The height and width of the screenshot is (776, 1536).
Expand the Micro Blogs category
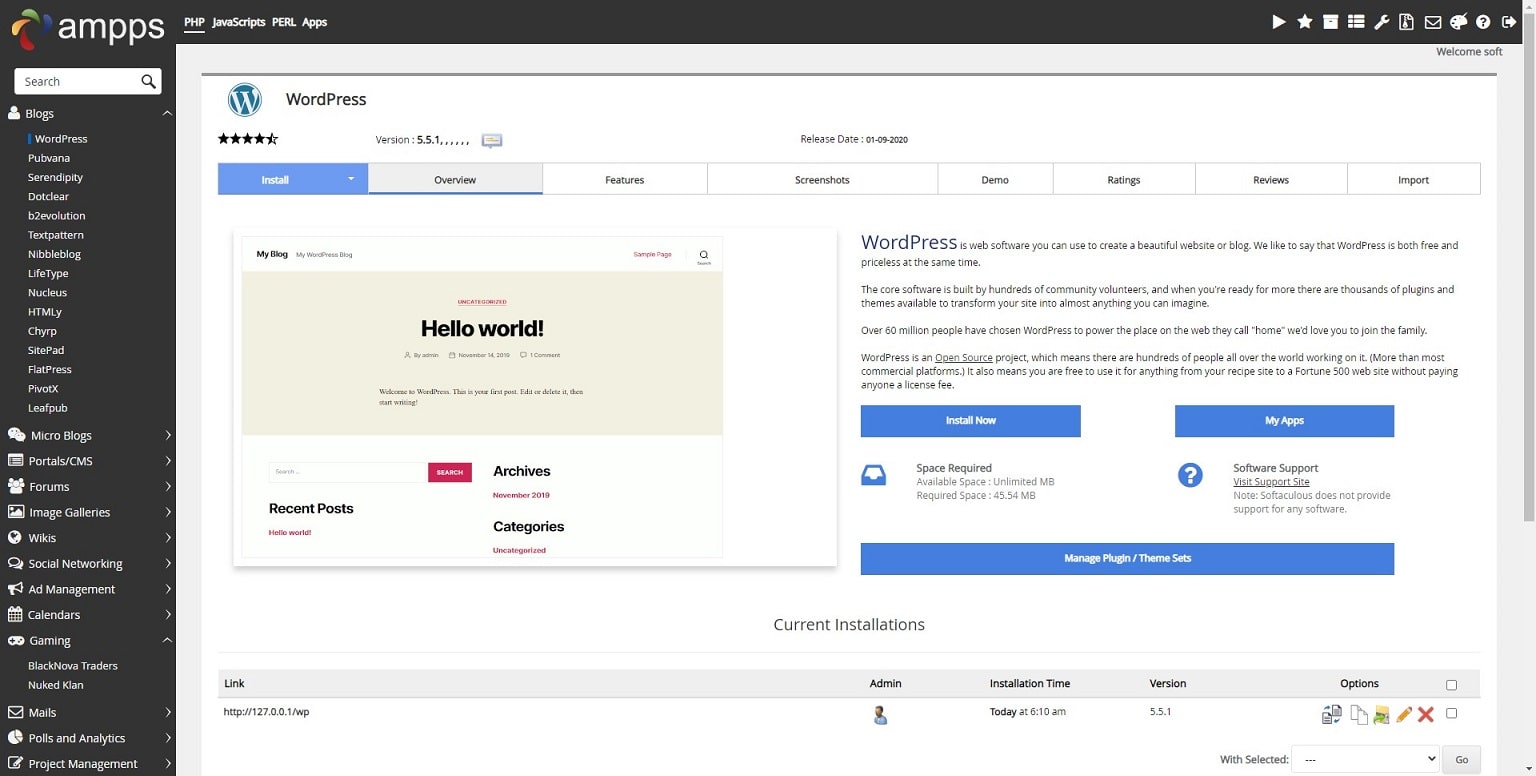88,435
